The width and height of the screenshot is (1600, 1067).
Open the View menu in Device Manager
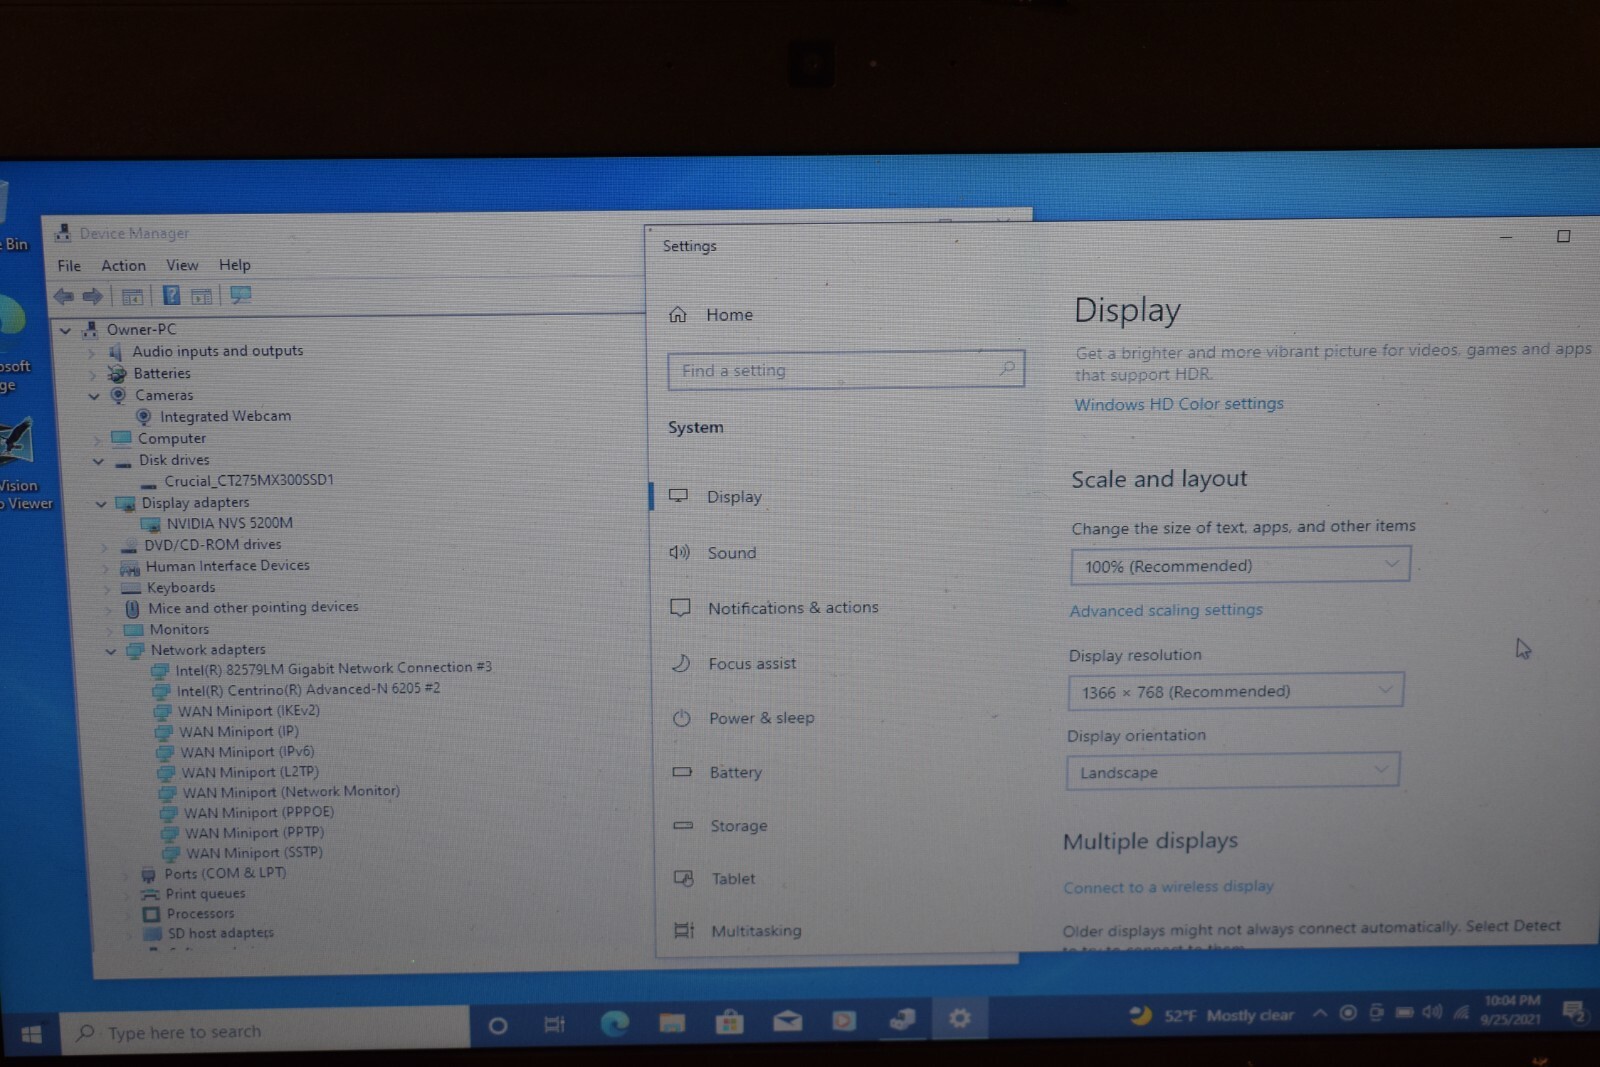pos(182,265)
